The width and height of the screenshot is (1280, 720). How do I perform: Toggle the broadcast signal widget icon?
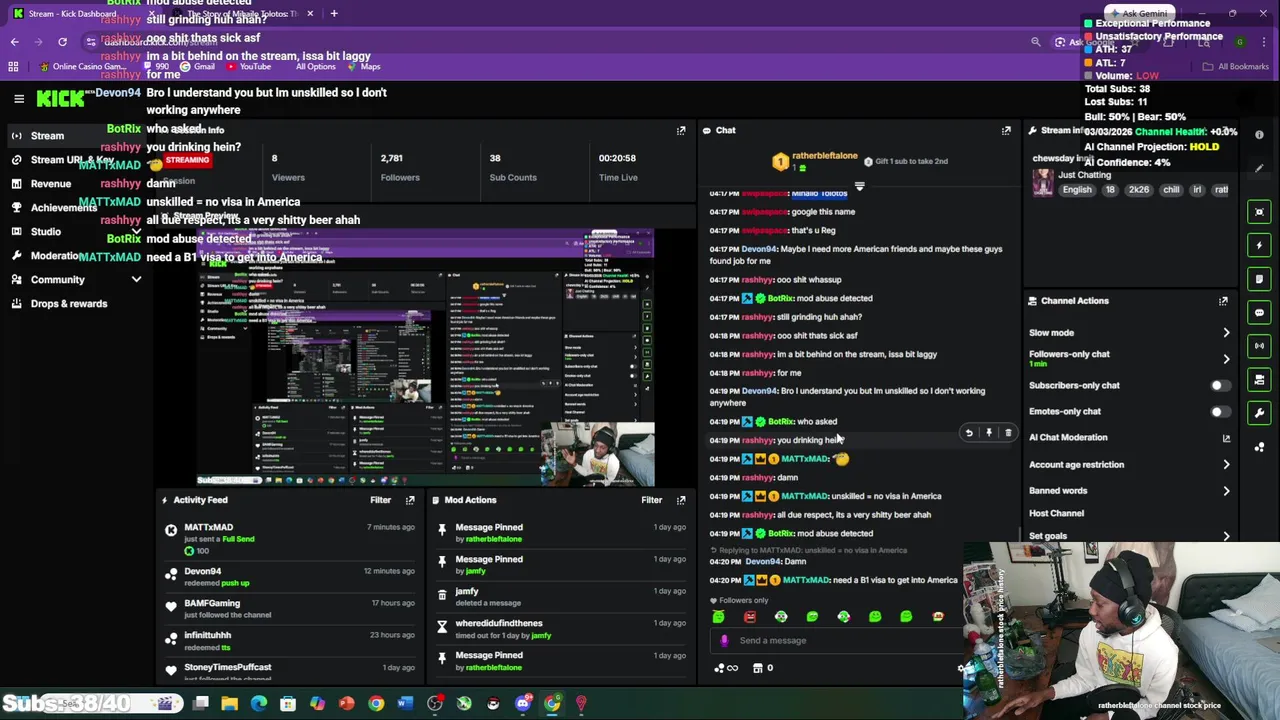(1260, 346)
